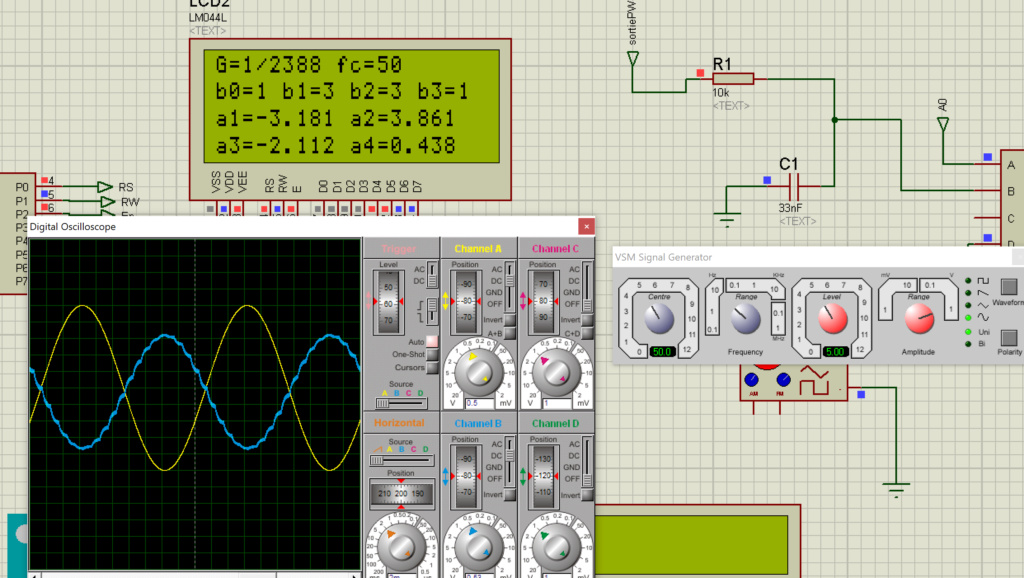Select the sortiePWM terminal symbol
The width and height of the screenshot is (1024, 578).
pyautogui.click(x=633, y=59)
